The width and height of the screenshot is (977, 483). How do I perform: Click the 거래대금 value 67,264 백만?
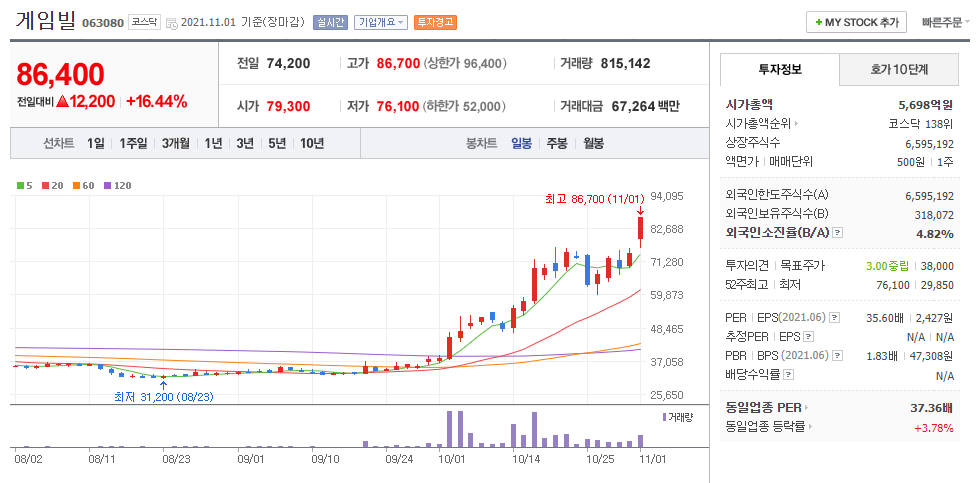(x=646, y=107)
